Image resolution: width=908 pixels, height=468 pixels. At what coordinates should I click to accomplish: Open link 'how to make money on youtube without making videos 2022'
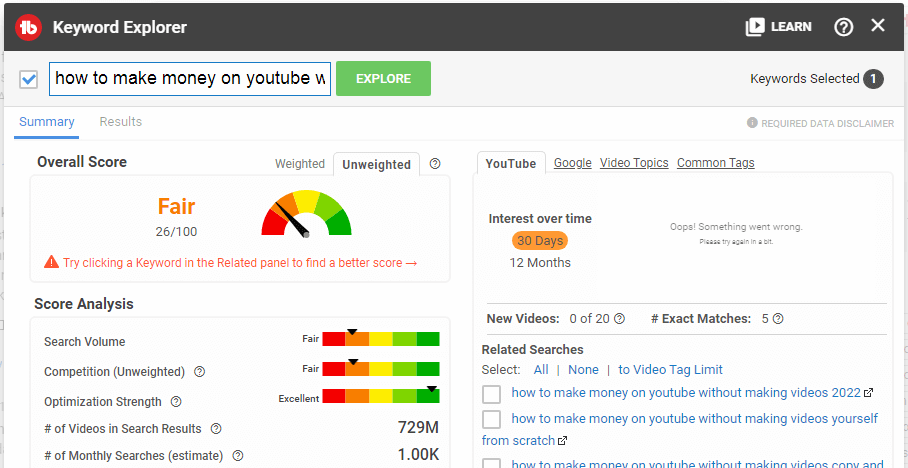pyautogui.click(x=686, y=393)
